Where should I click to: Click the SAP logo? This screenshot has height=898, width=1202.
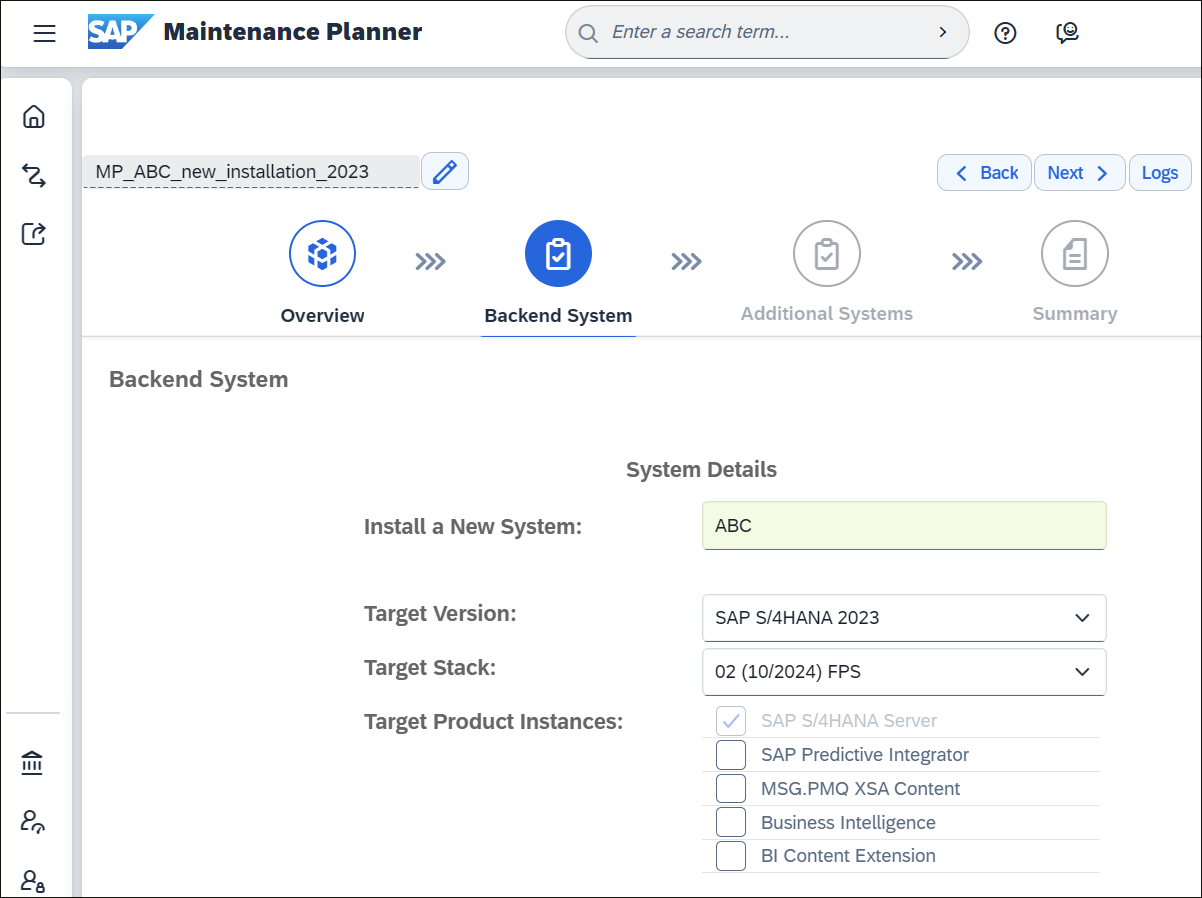click(121, 32)
